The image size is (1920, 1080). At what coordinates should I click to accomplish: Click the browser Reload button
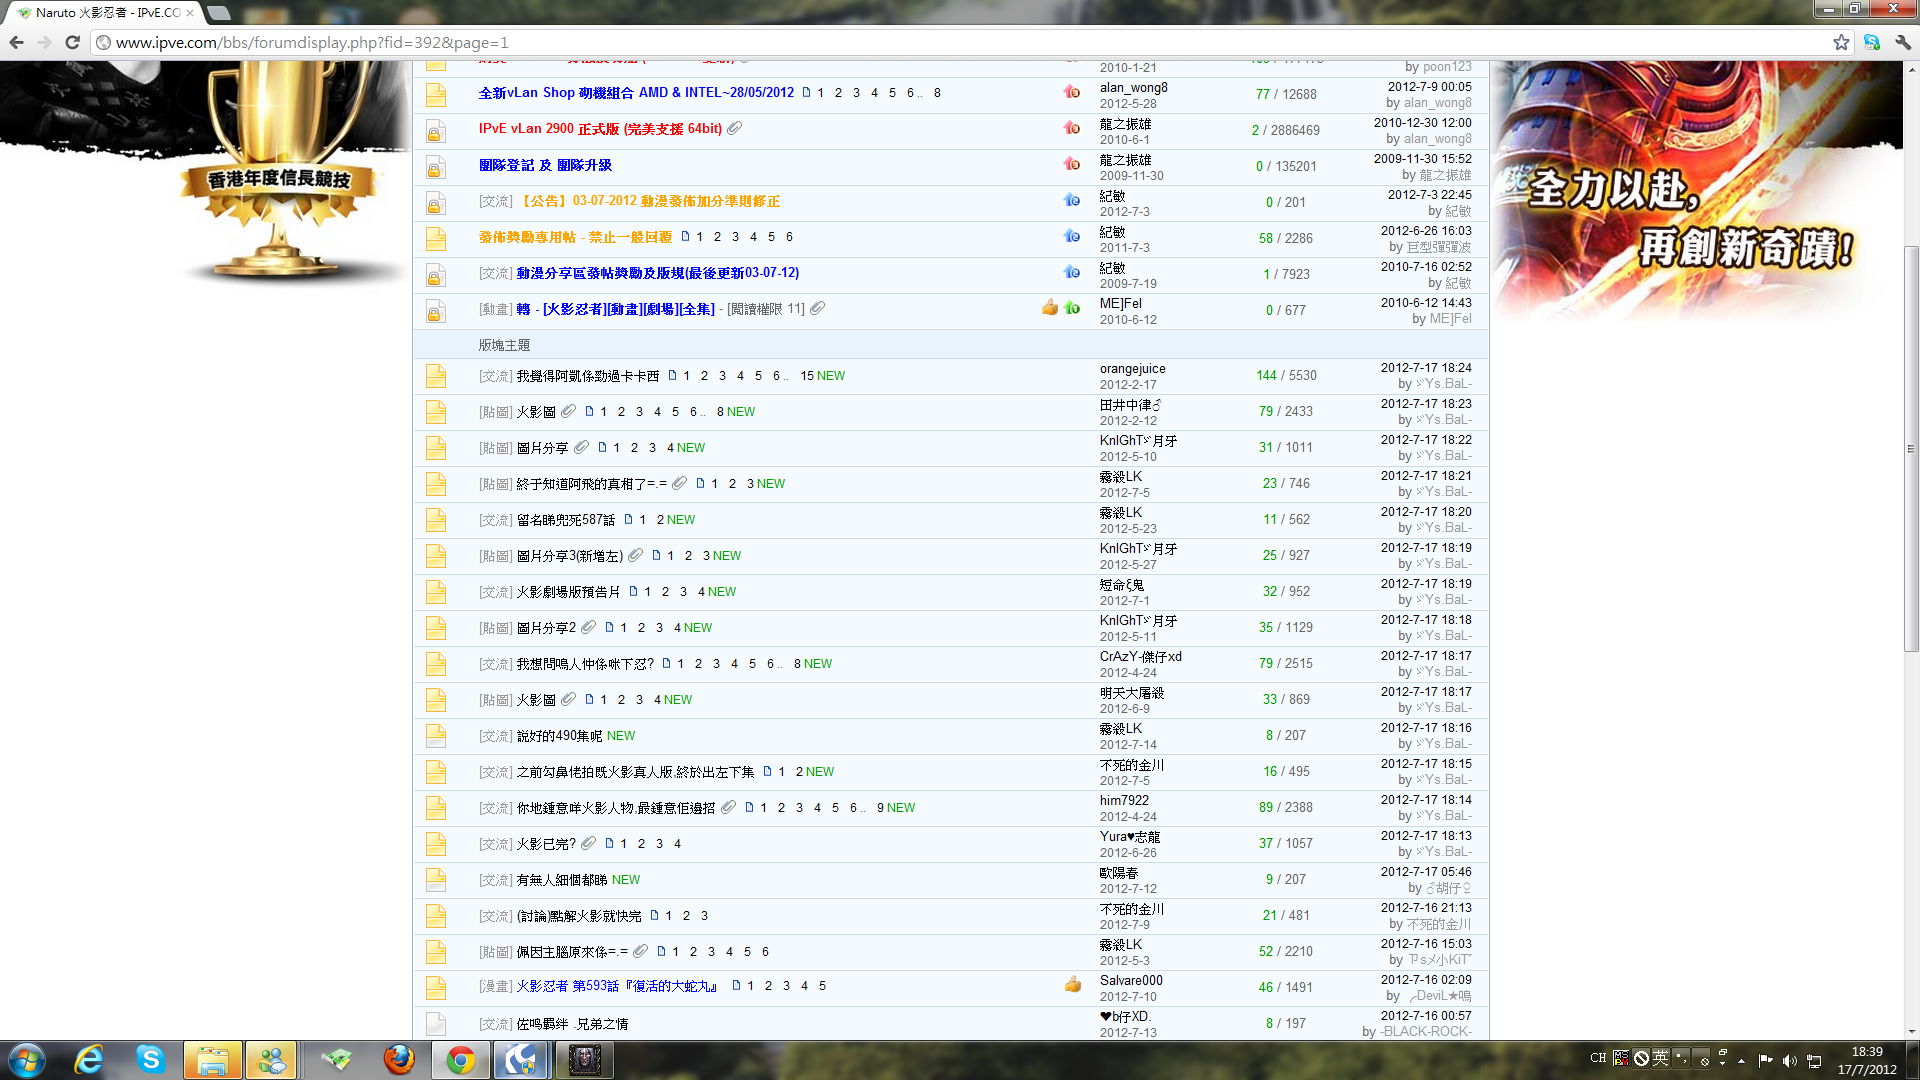(x=72, y=42)
